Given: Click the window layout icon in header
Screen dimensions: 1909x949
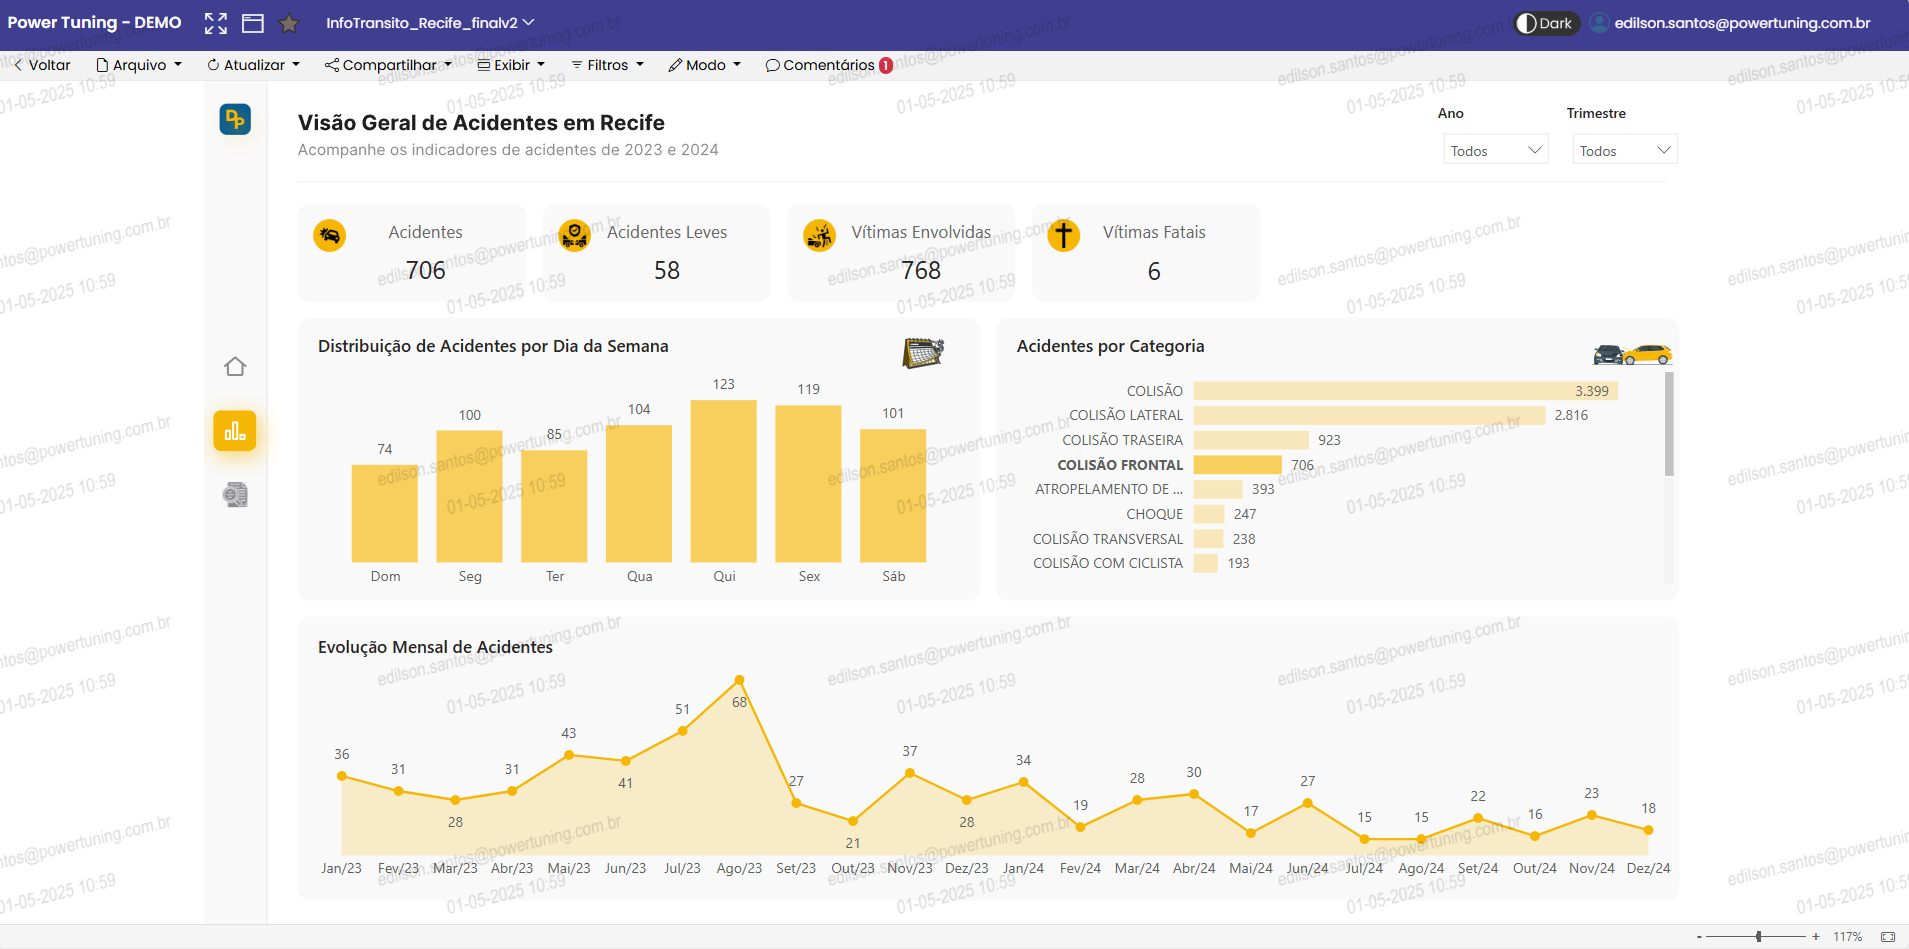Looking at the screenshot, I should click(x=253, y=23).
